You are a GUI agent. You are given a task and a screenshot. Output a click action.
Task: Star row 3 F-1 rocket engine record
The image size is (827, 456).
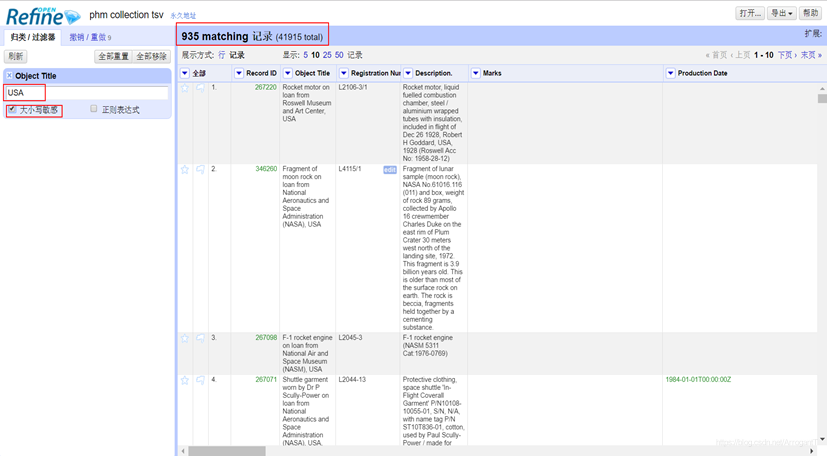tap(185, 338)
